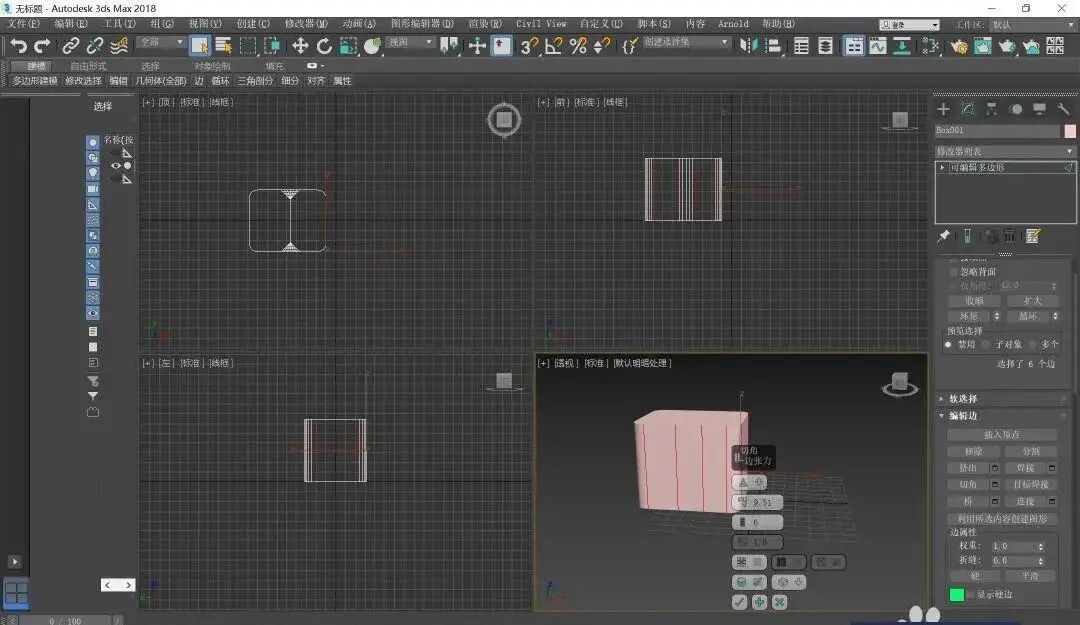Select the Move transform tool

click(x=299, y=45)
